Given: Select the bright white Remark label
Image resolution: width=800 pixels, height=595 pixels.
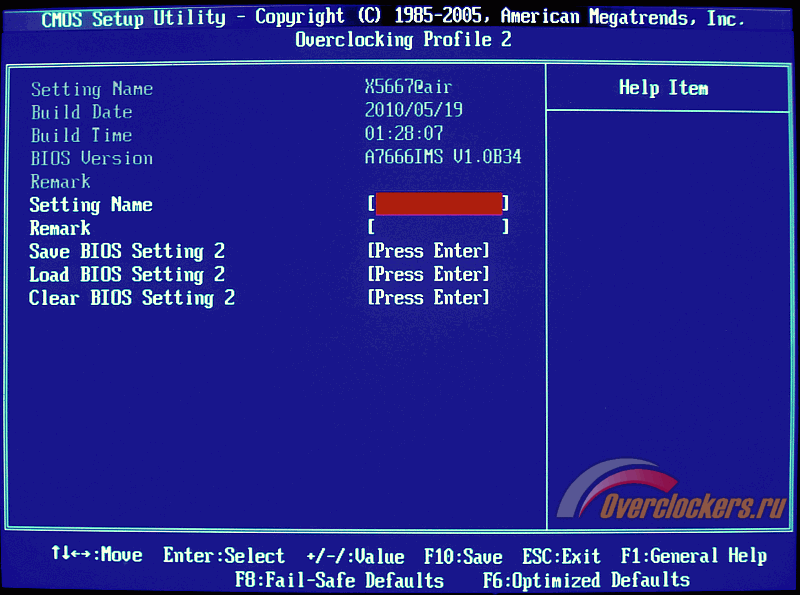Looking at the screenshot, I should 60,228.
